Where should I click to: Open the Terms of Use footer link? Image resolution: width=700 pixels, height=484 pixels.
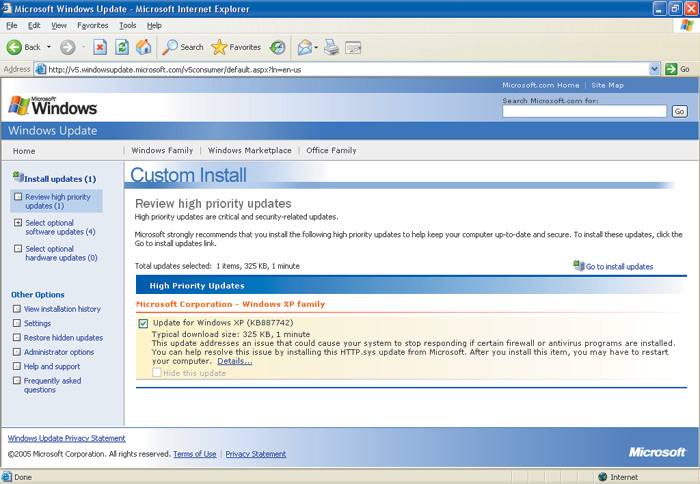pyautogui.click(x=195, y=454)
